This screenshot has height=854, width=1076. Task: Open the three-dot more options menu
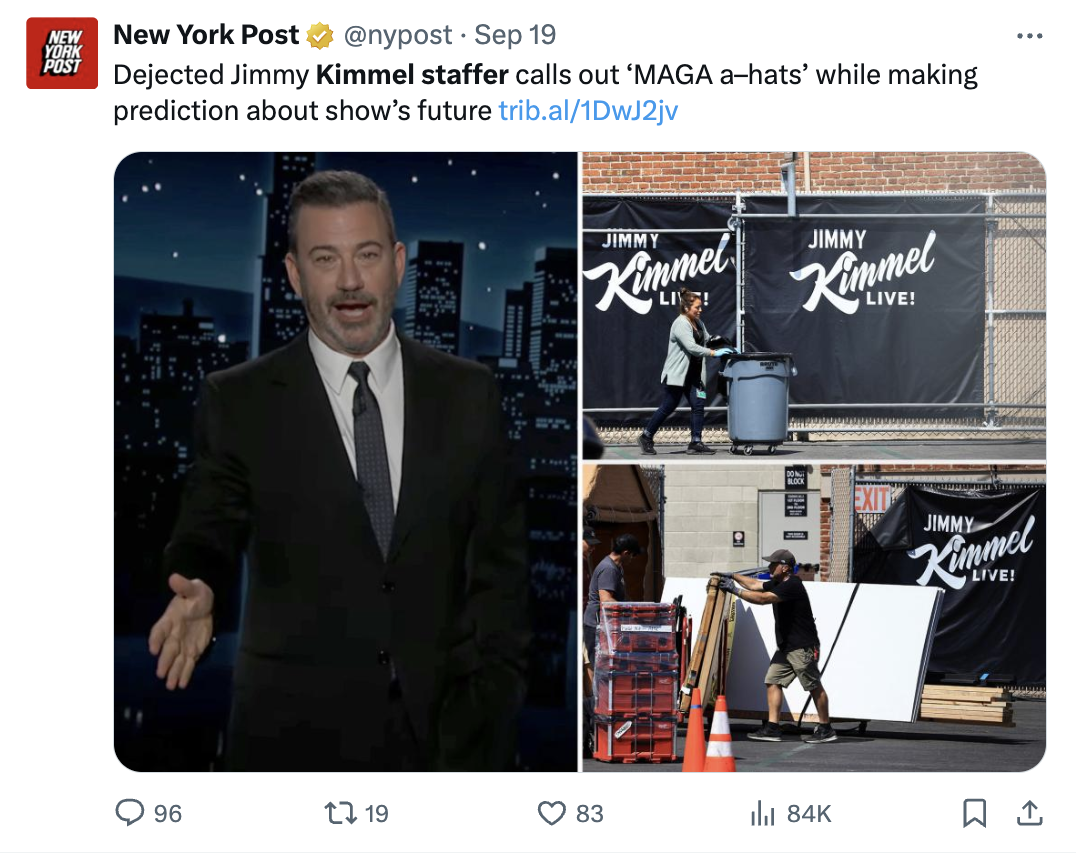[1029, 36]
